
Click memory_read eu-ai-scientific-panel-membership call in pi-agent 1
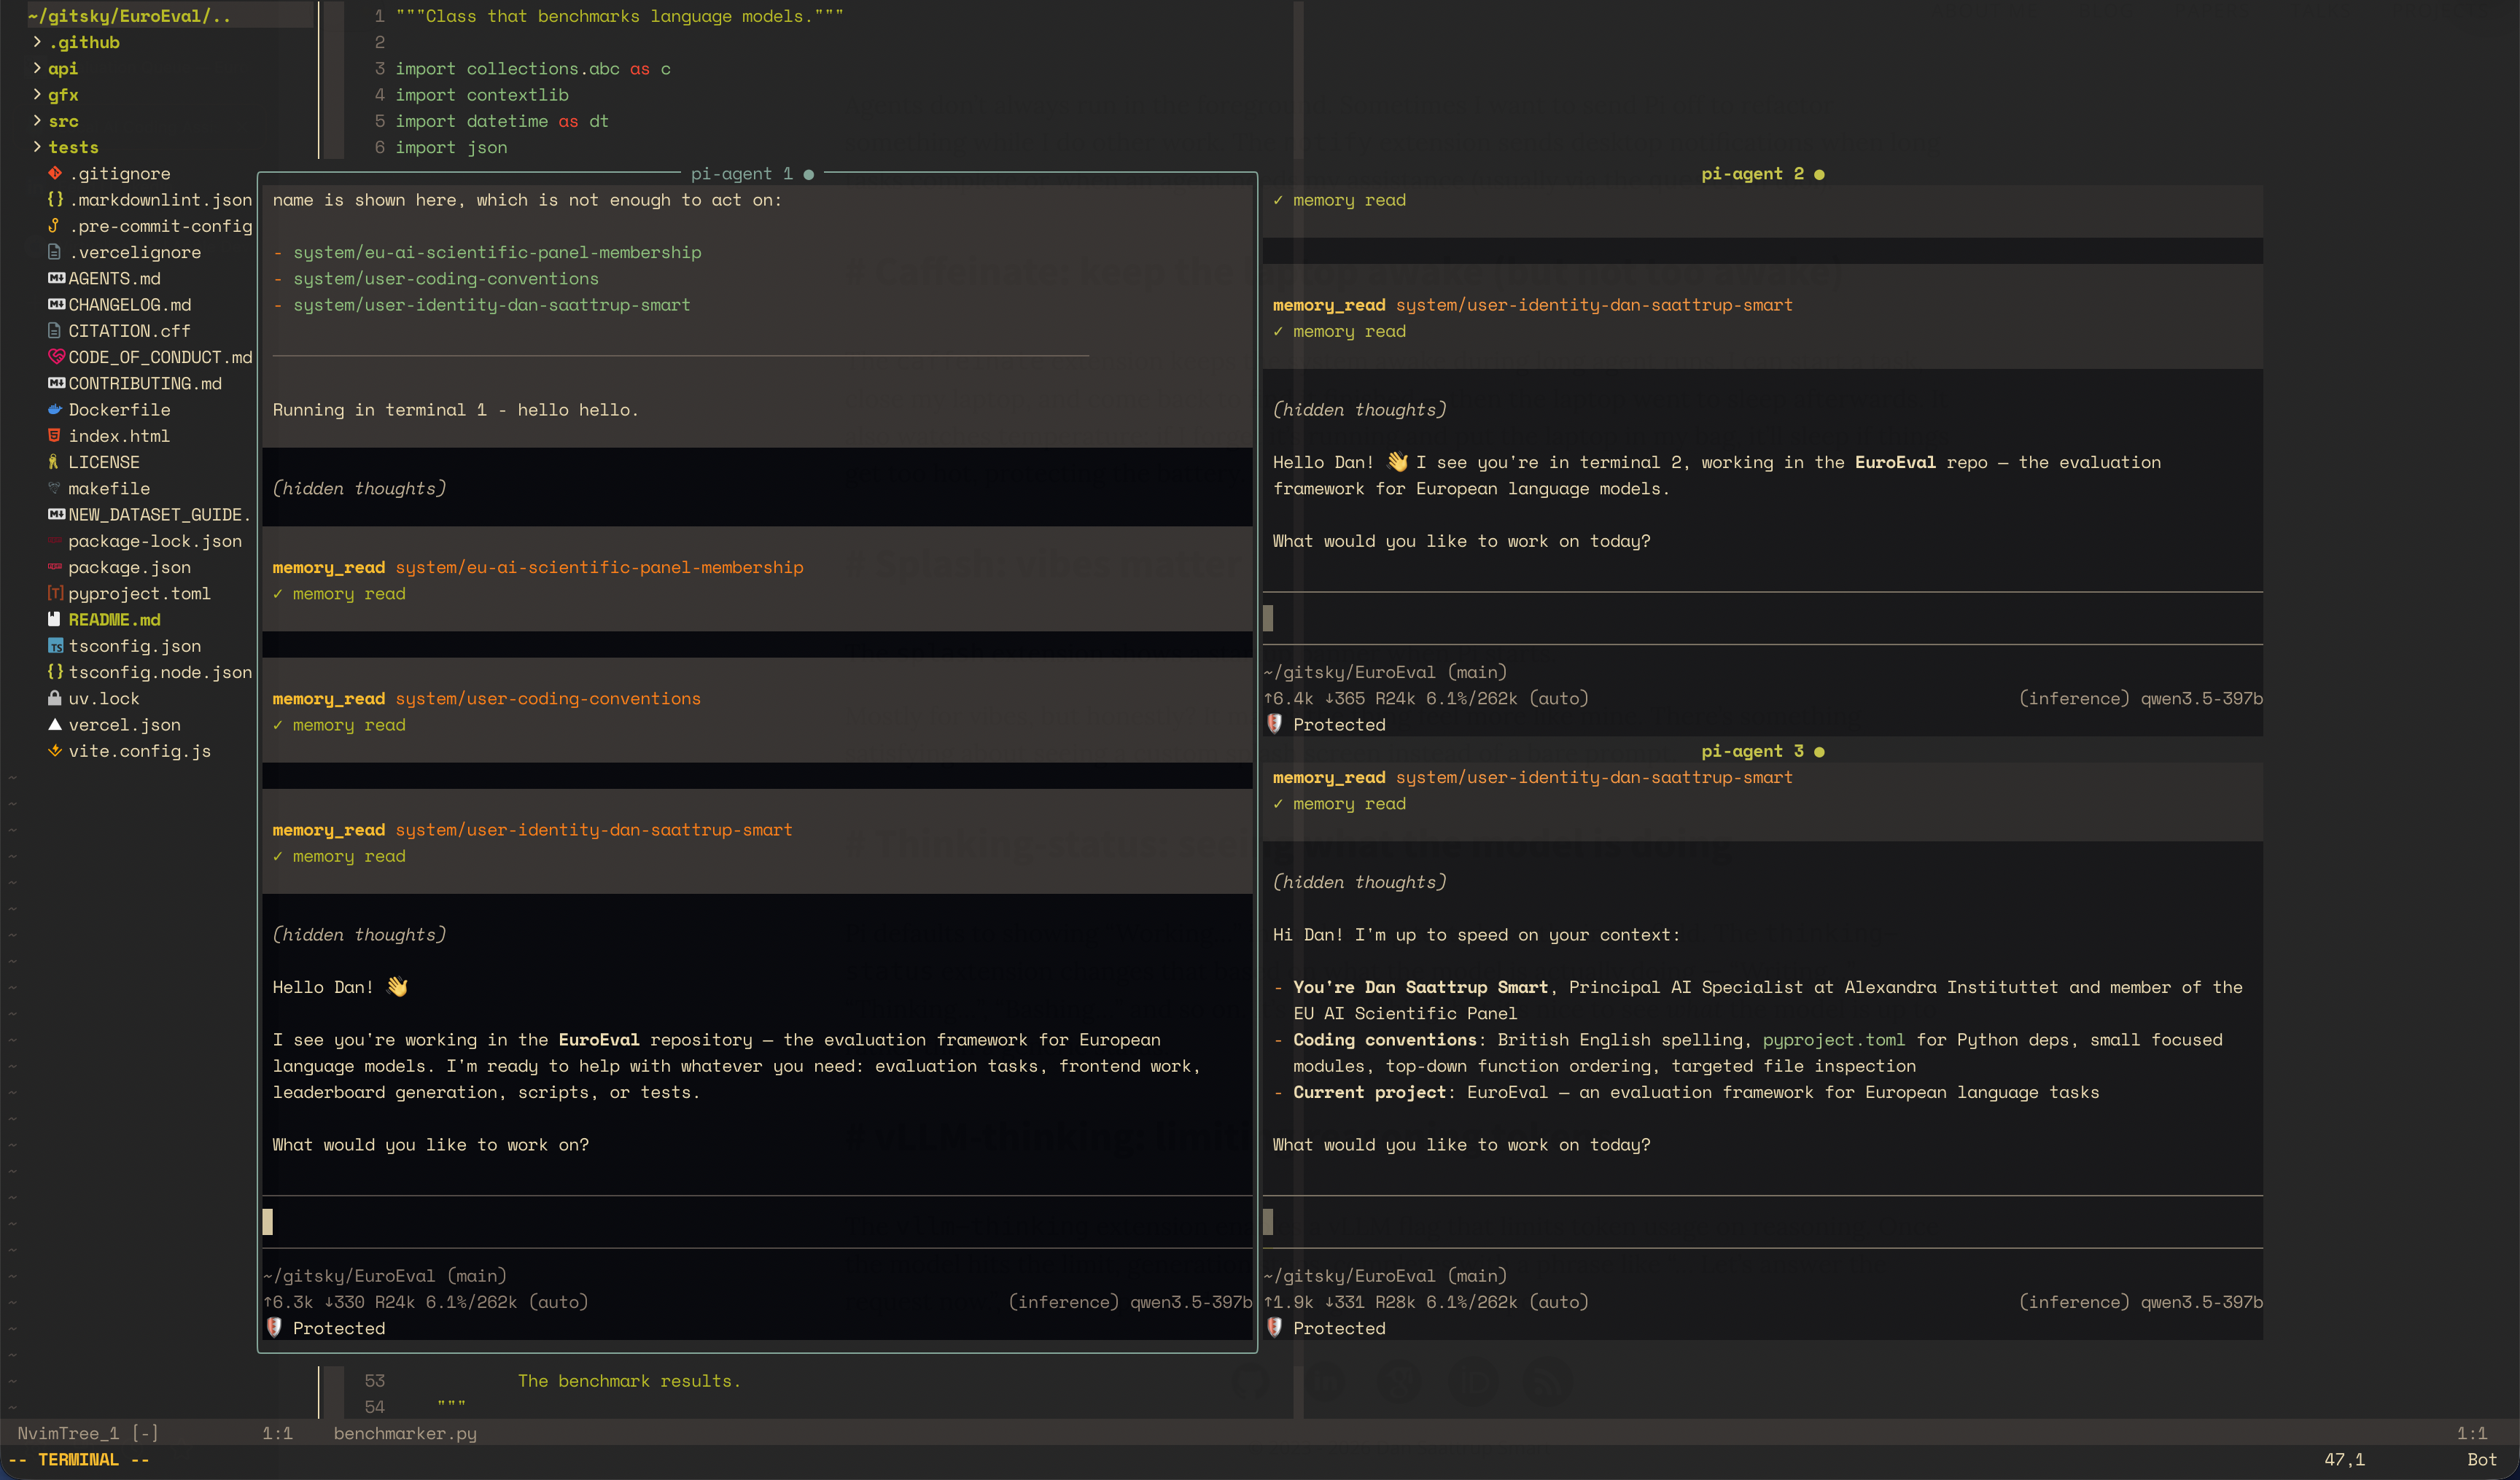click(538, 567)
